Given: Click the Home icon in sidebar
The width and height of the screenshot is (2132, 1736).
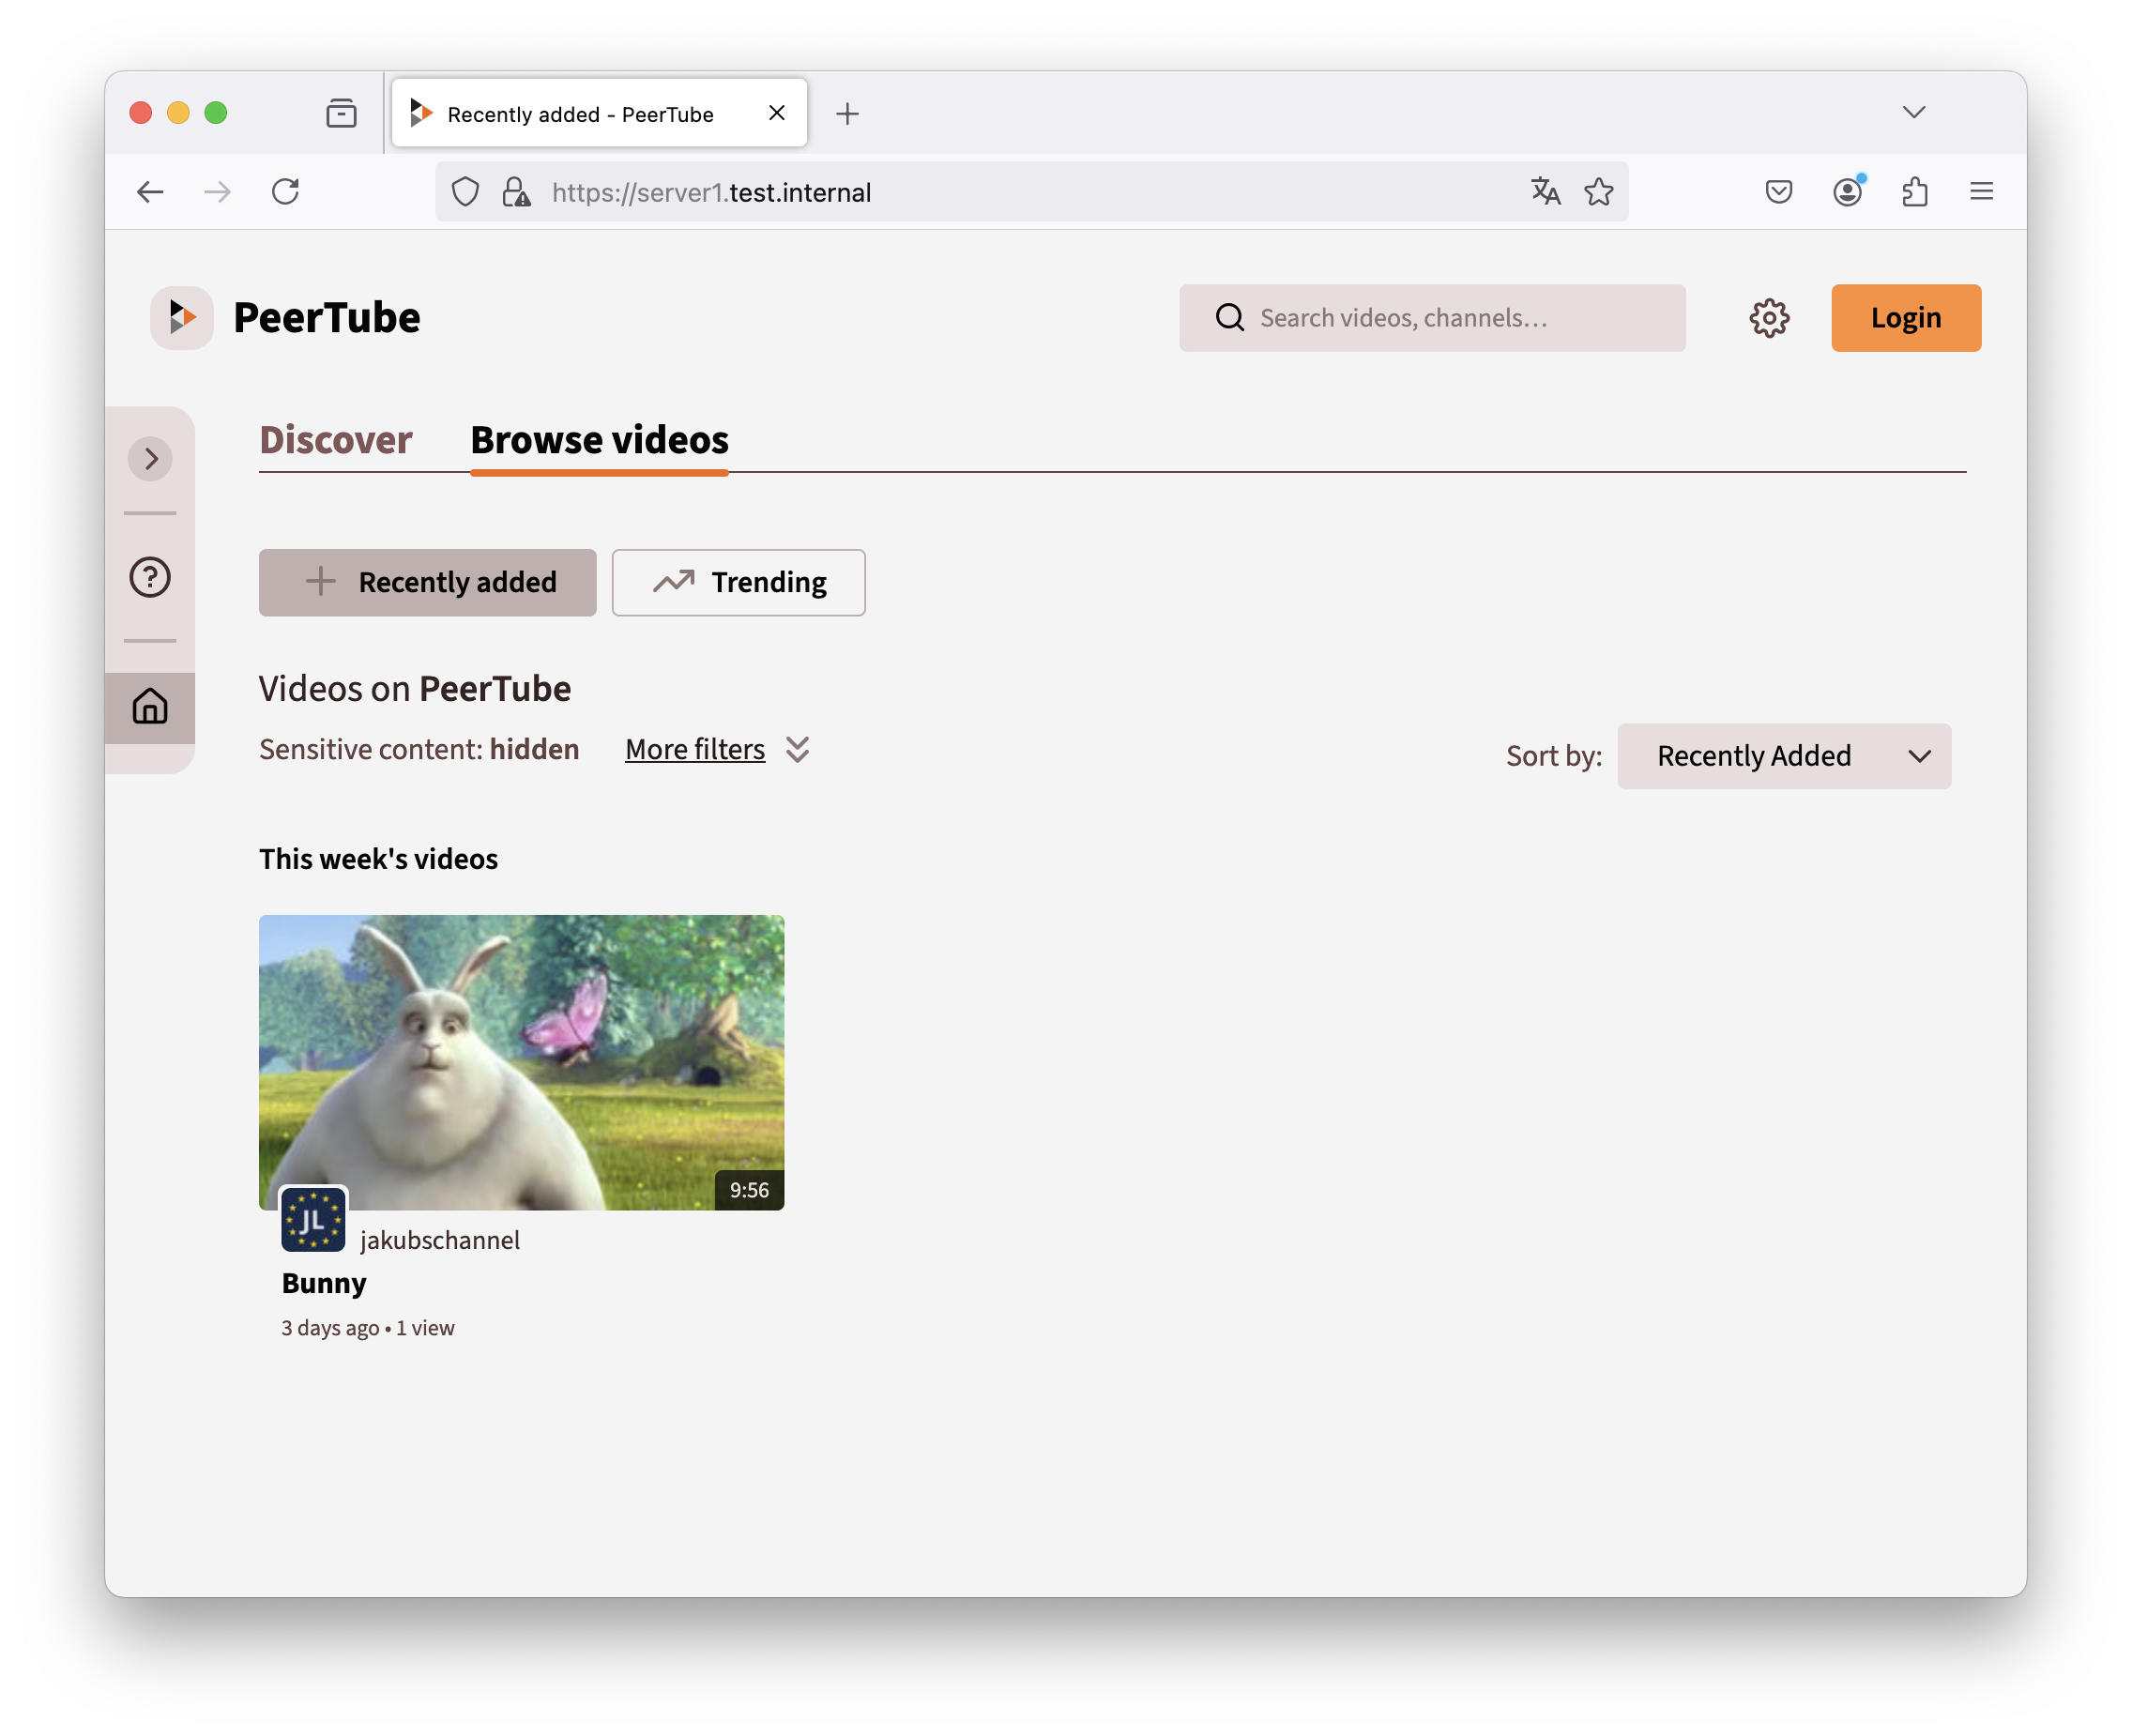Looking at the screenshot, I should 150,706.
